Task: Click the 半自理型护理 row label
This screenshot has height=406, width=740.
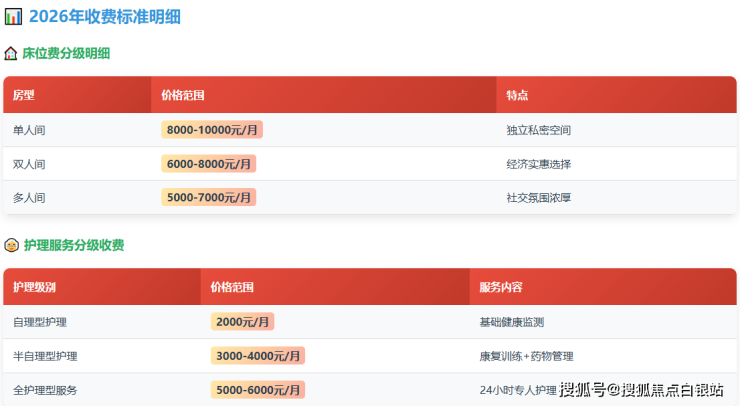Action: 45,356
